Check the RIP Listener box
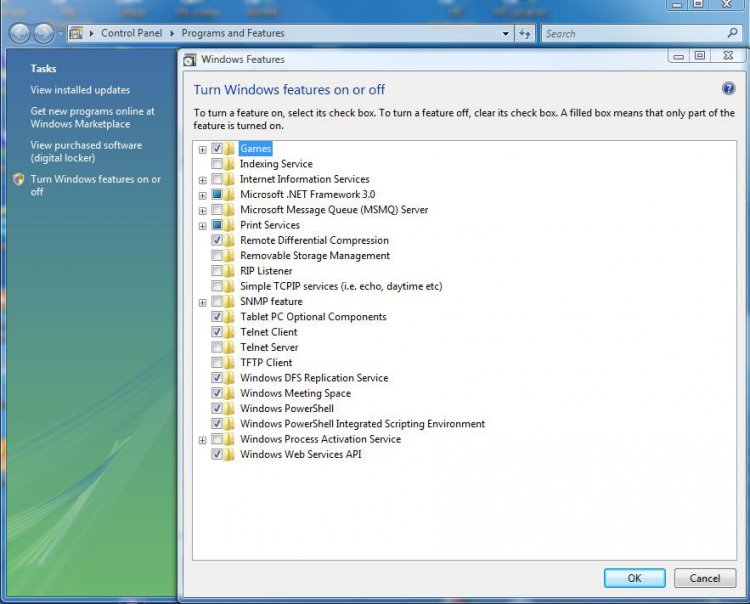Image resolution: width=750 pixels, height=604 pixels. pyautogui.click(x=217, y=271)
